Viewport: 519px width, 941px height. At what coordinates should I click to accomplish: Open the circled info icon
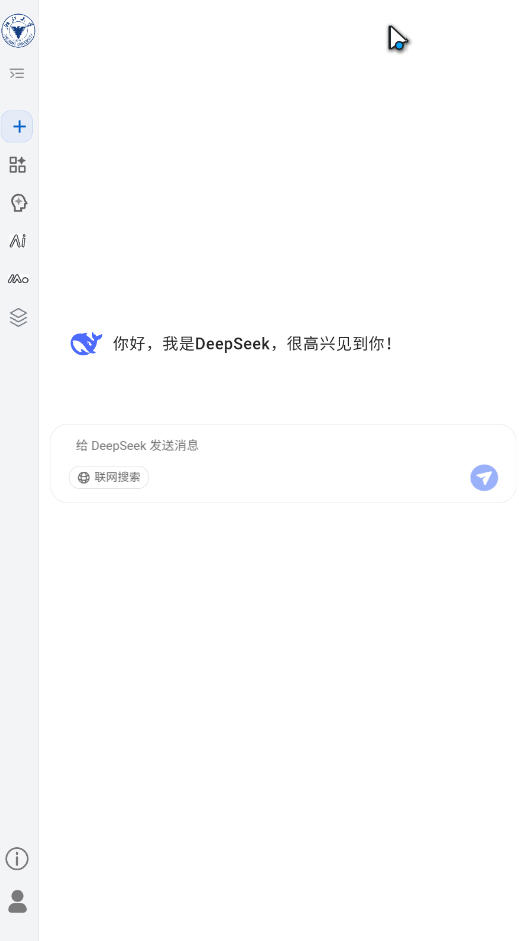click(x=17, y=859)
